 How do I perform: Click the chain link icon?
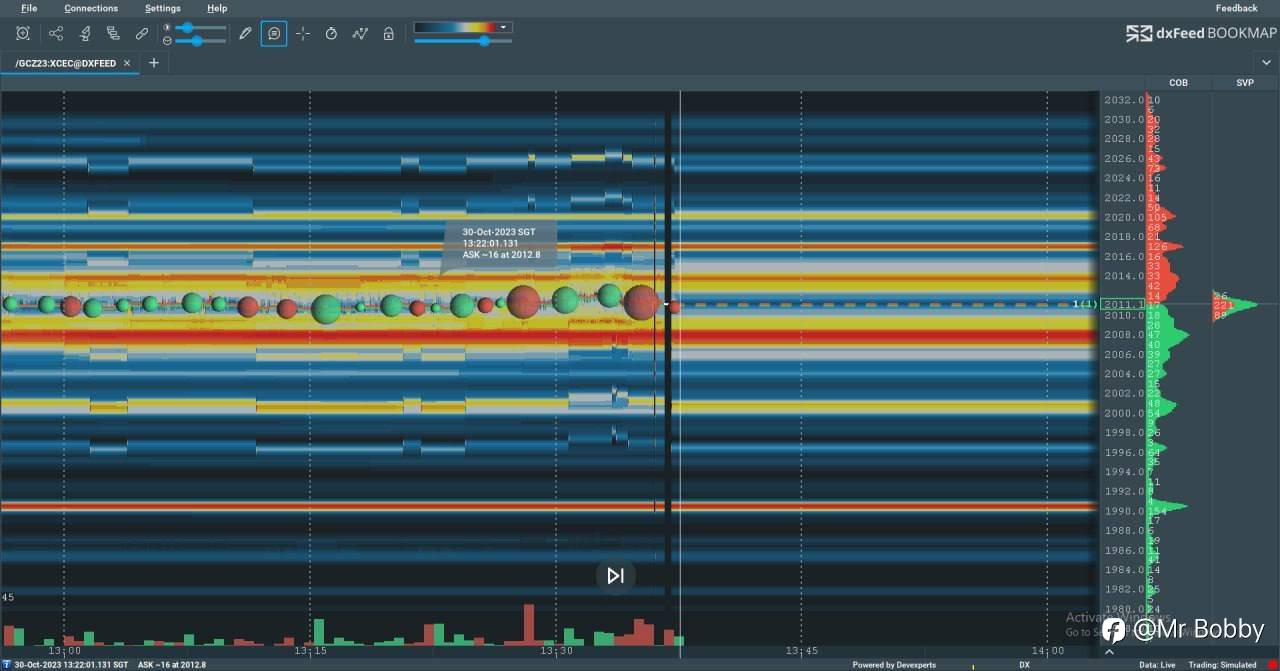142,33
